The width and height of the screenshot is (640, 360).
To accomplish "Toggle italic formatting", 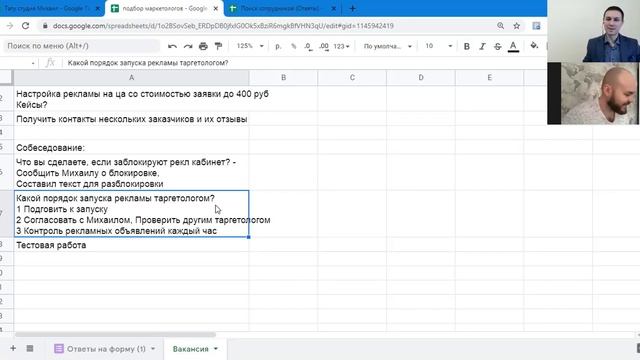I will [x=482, y=46].
